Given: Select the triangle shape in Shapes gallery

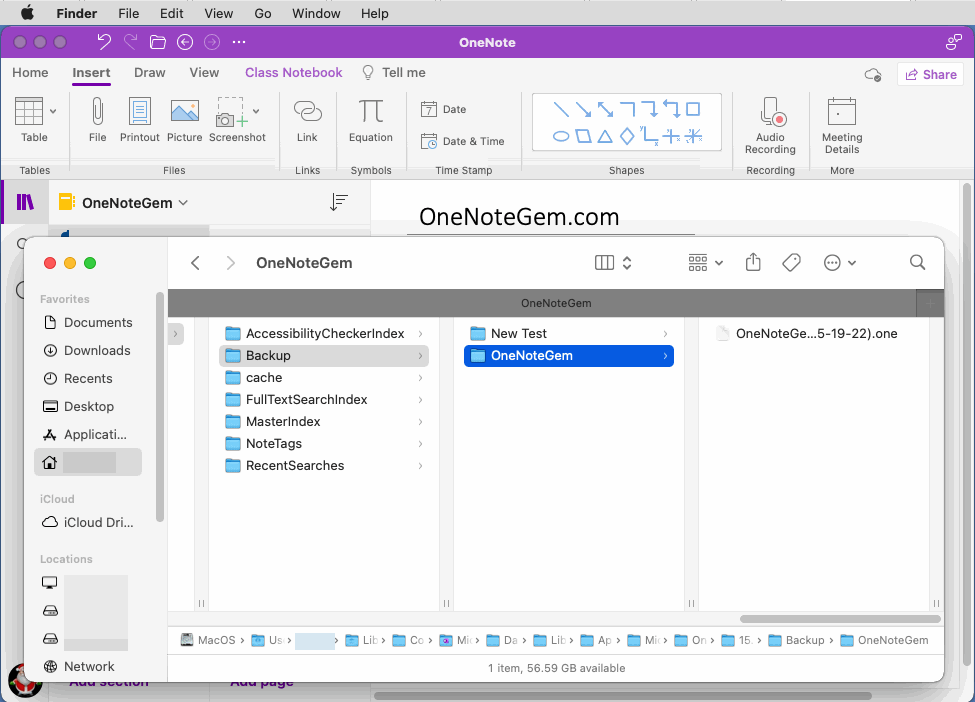Looking at the screenshot, I should tap(604, 136).
